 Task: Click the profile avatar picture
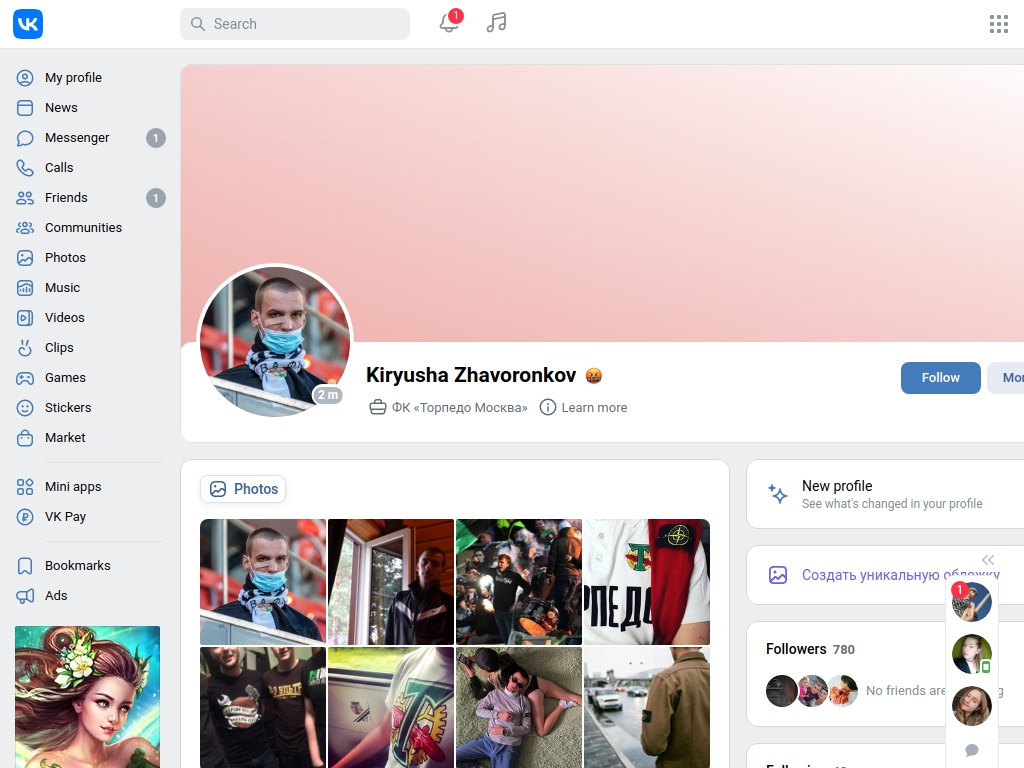(x=275, y=341)
